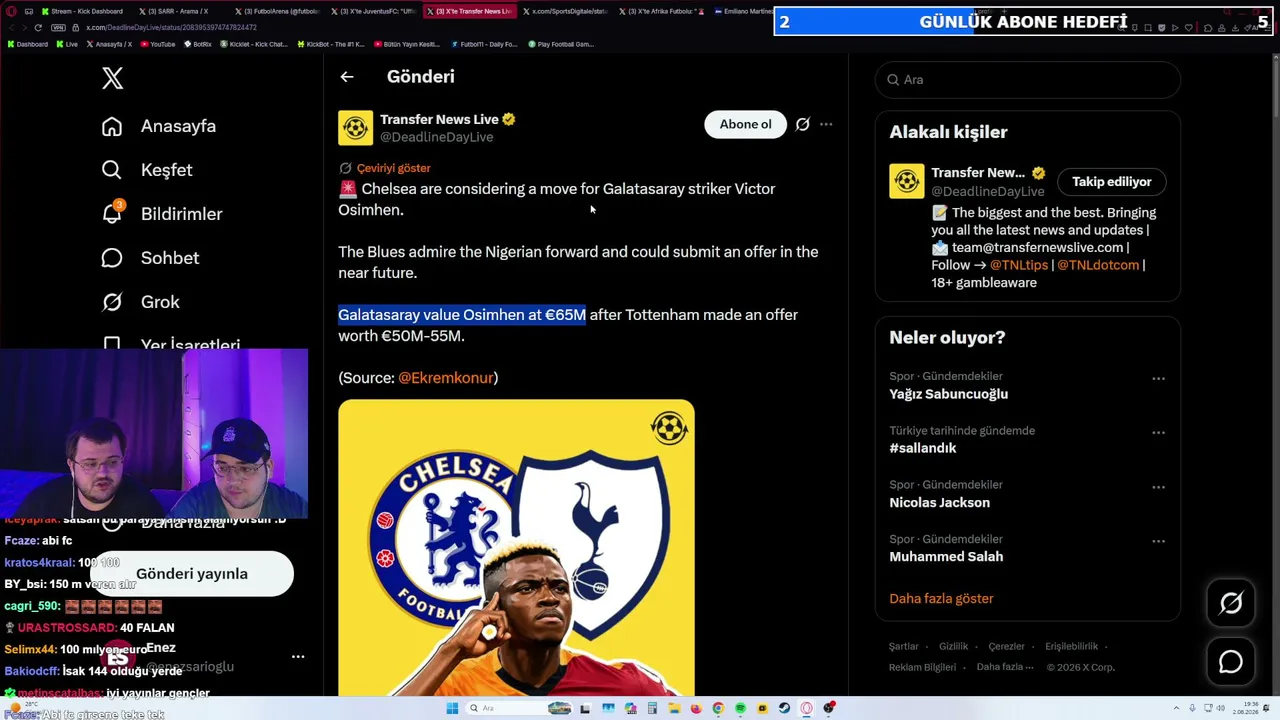Open the @Ekremkonur mention link
Viewport: 1280px width, 720px height.
(x=446, y=377)
